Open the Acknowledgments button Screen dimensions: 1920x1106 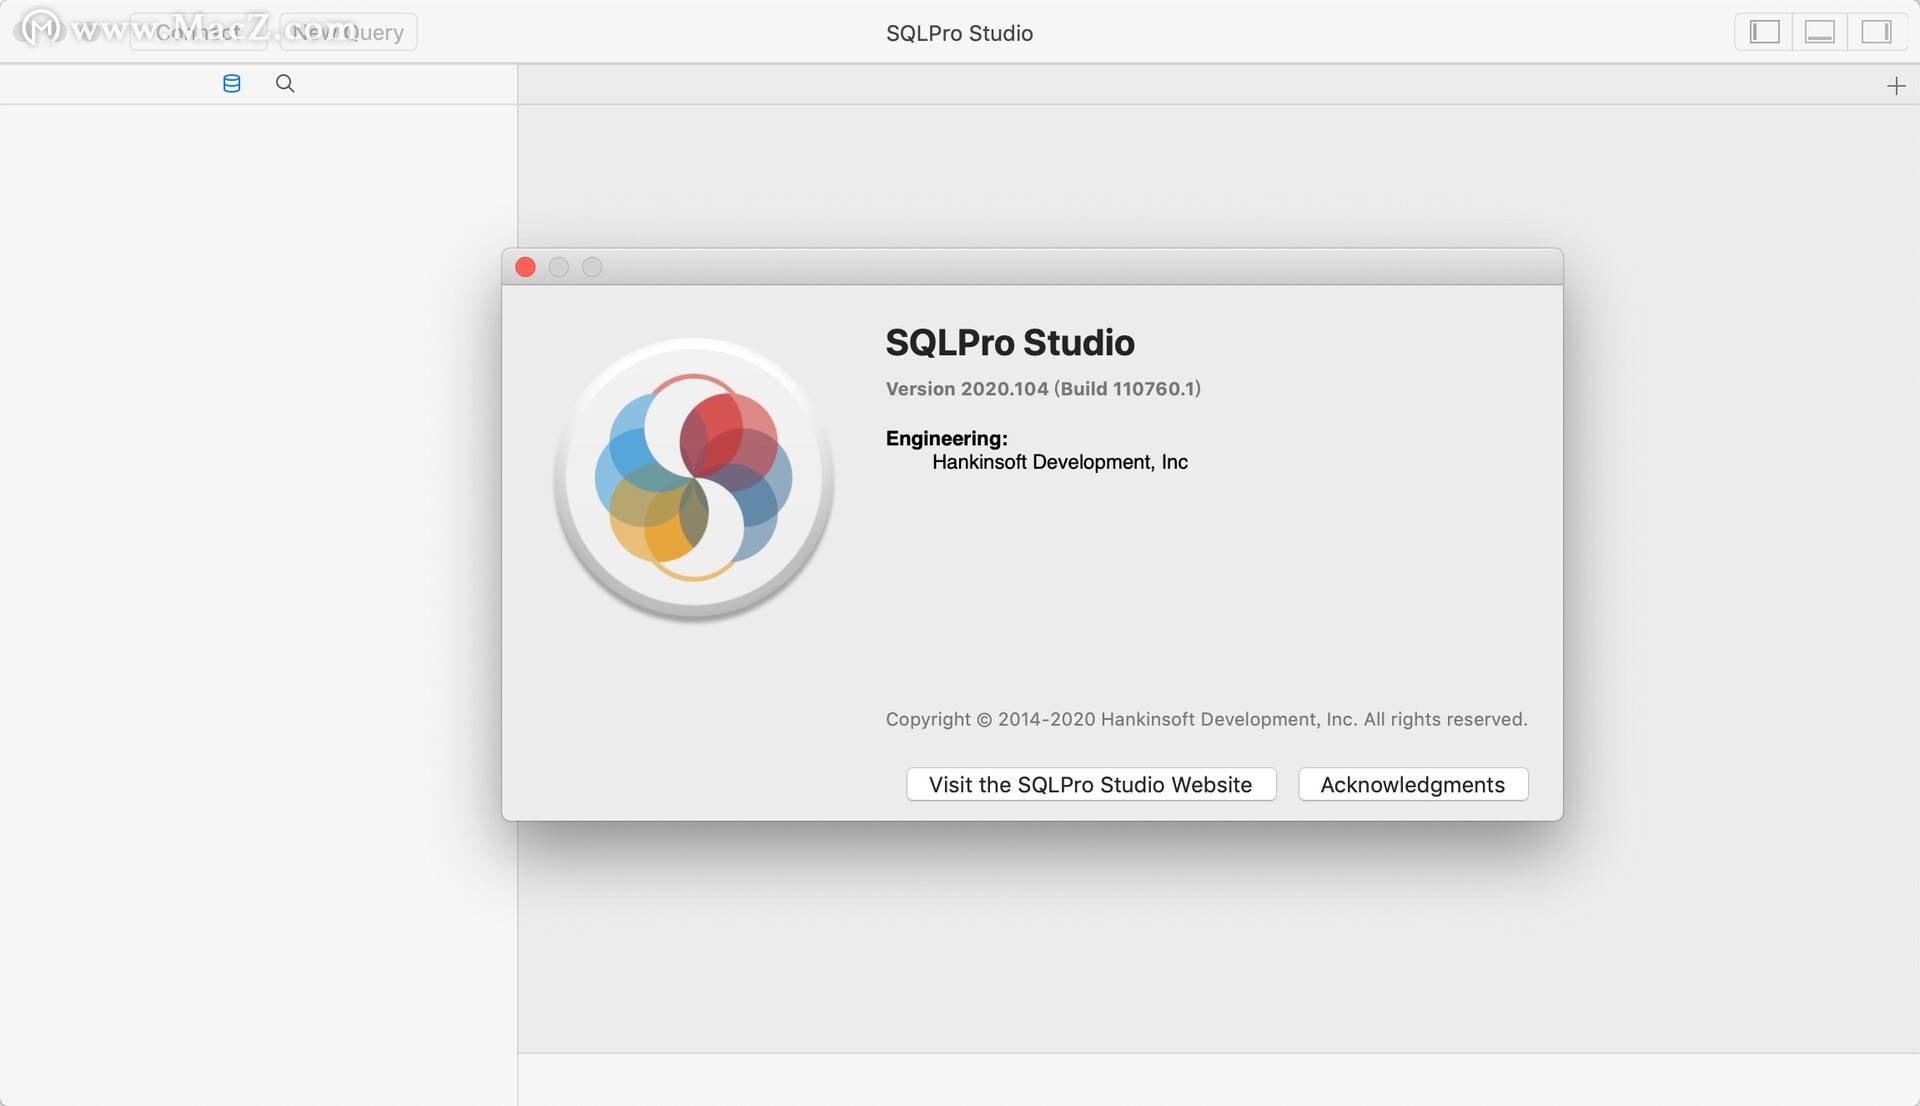pos(1413,784)
